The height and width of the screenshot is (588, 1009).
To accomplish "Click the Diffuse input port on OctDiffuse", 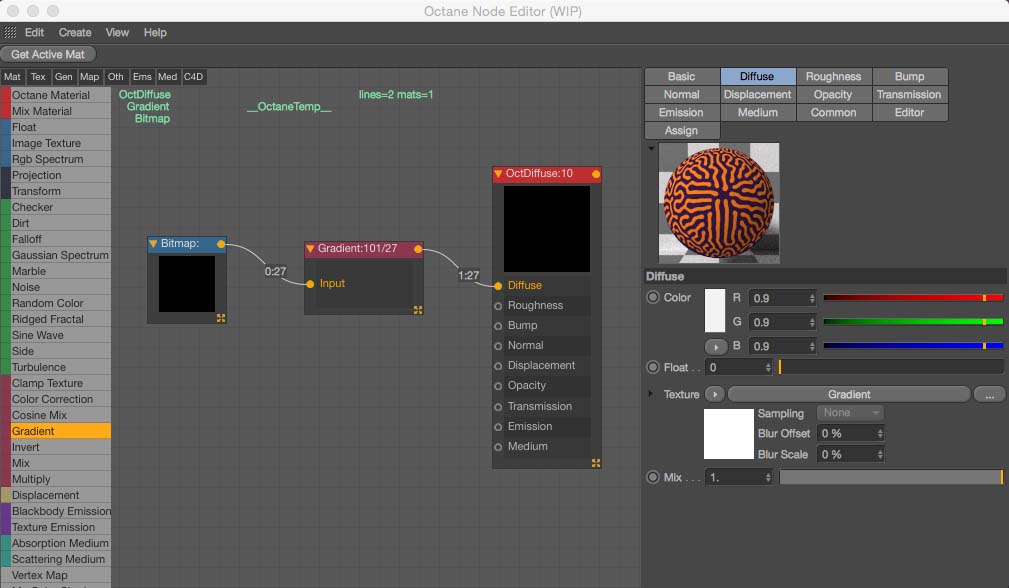I will [498, 286].
